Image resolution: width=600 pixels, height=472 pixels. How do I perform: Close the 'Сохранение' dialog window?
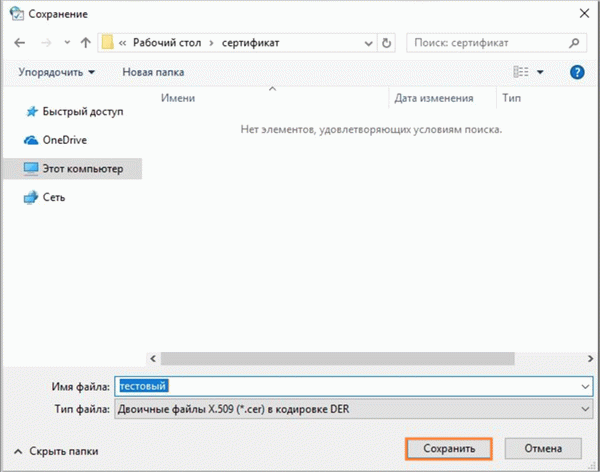(584, 13)
